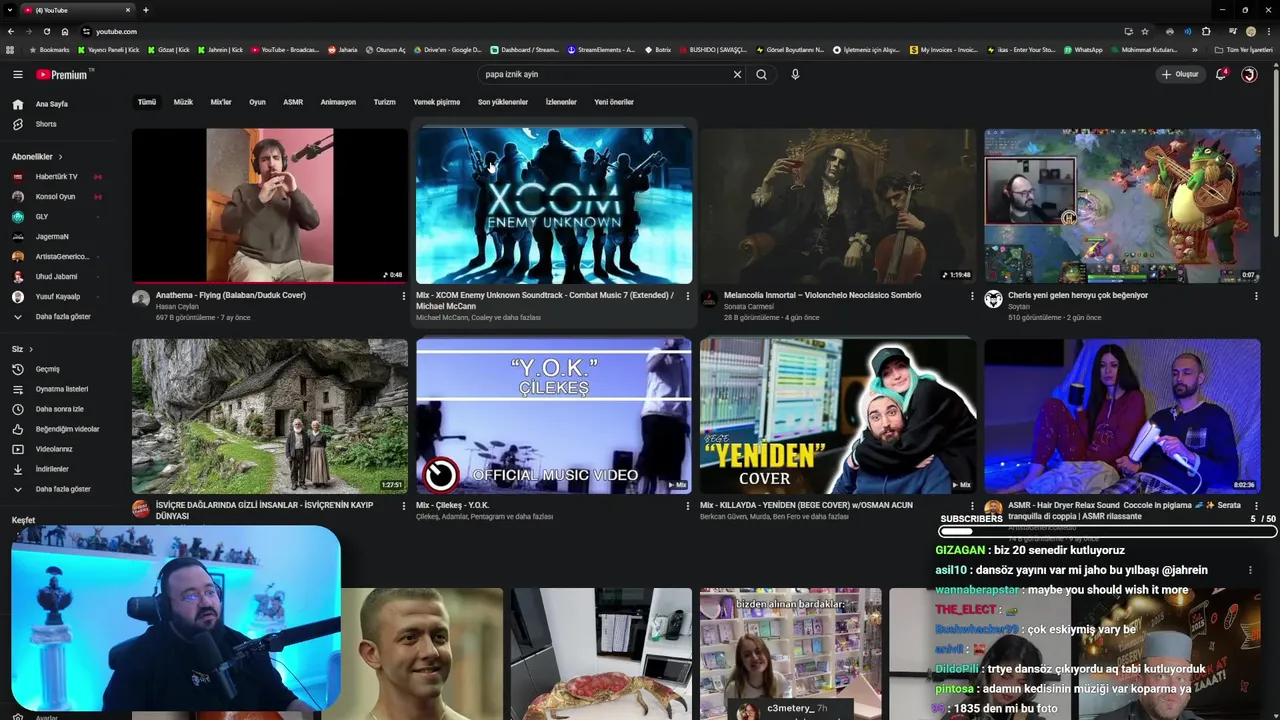Open more options for Anathema Flying video
This screenshot has width=1280, height=720.
[404, 296]
